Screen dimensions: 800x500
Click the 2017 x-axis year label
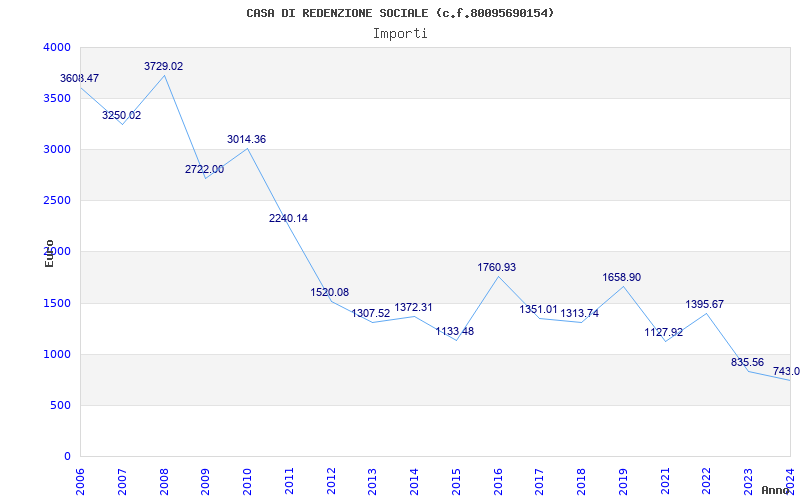tap(540, 481)
